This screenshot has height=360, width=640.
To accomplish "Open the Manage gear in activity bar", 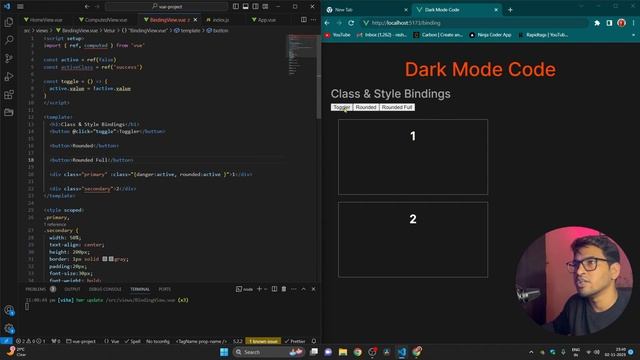I will click(9, 328).
